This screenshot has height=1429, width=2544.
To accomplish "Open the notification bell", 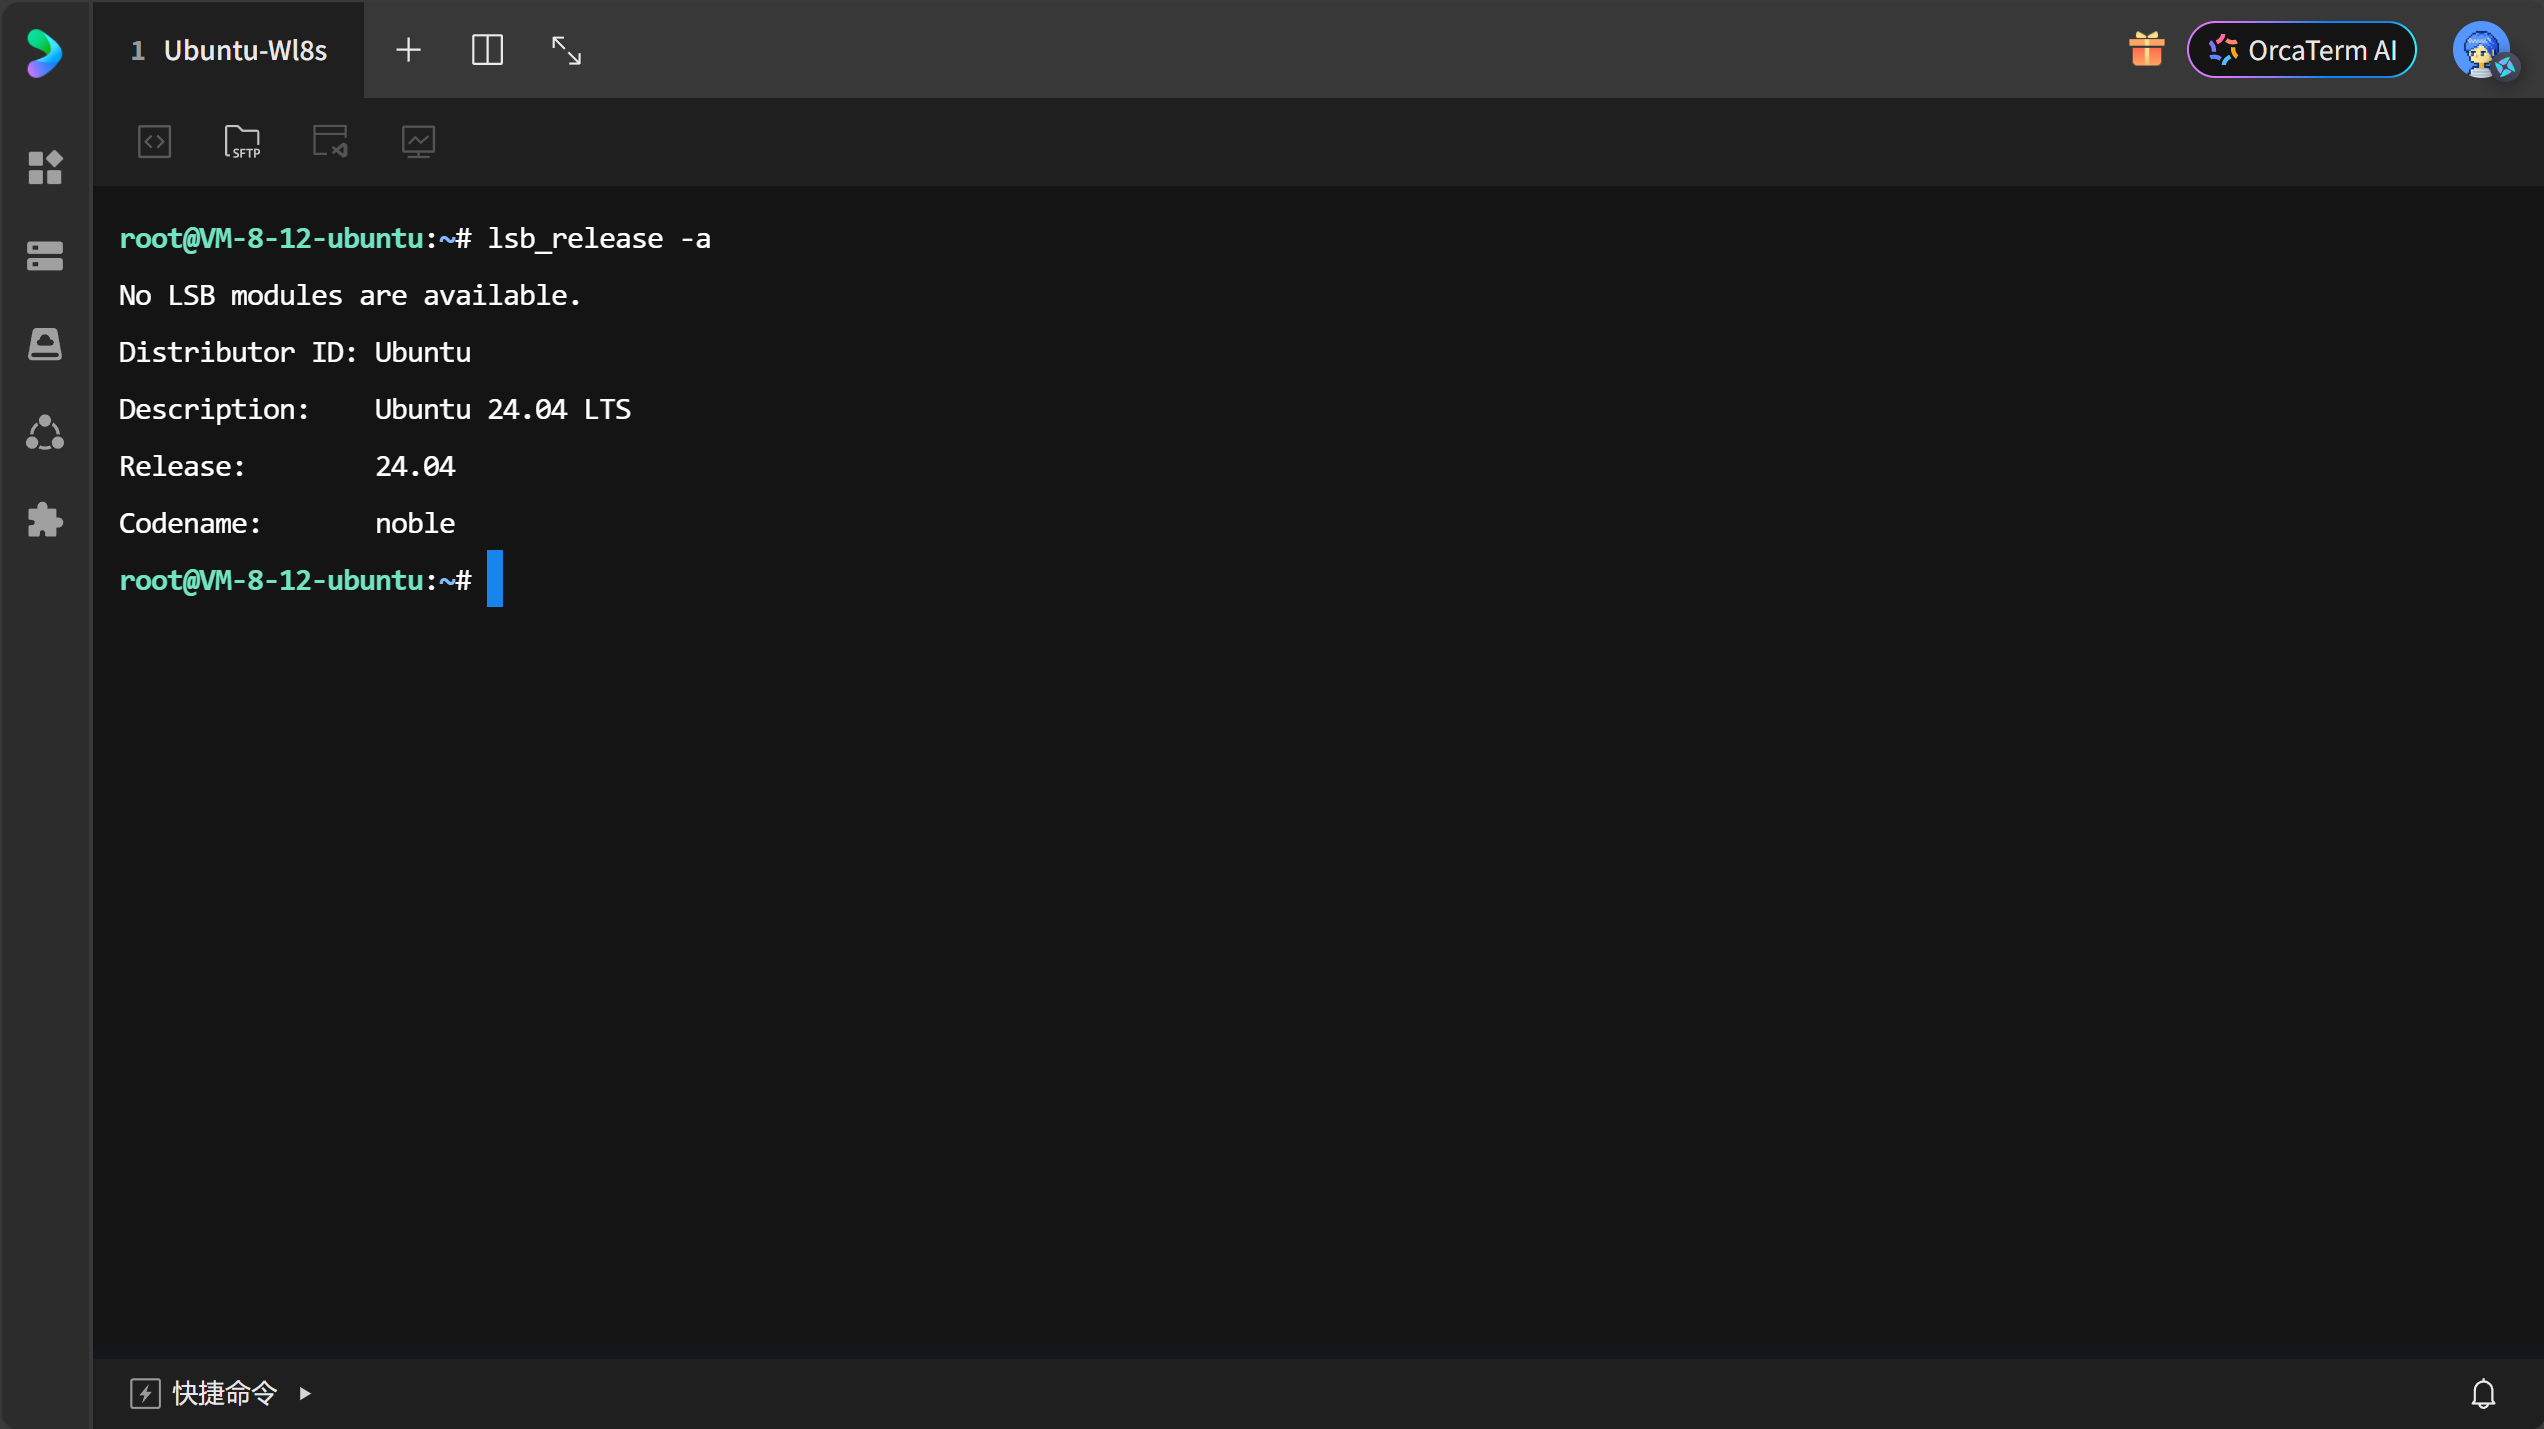I will tap(2483, 1393).
